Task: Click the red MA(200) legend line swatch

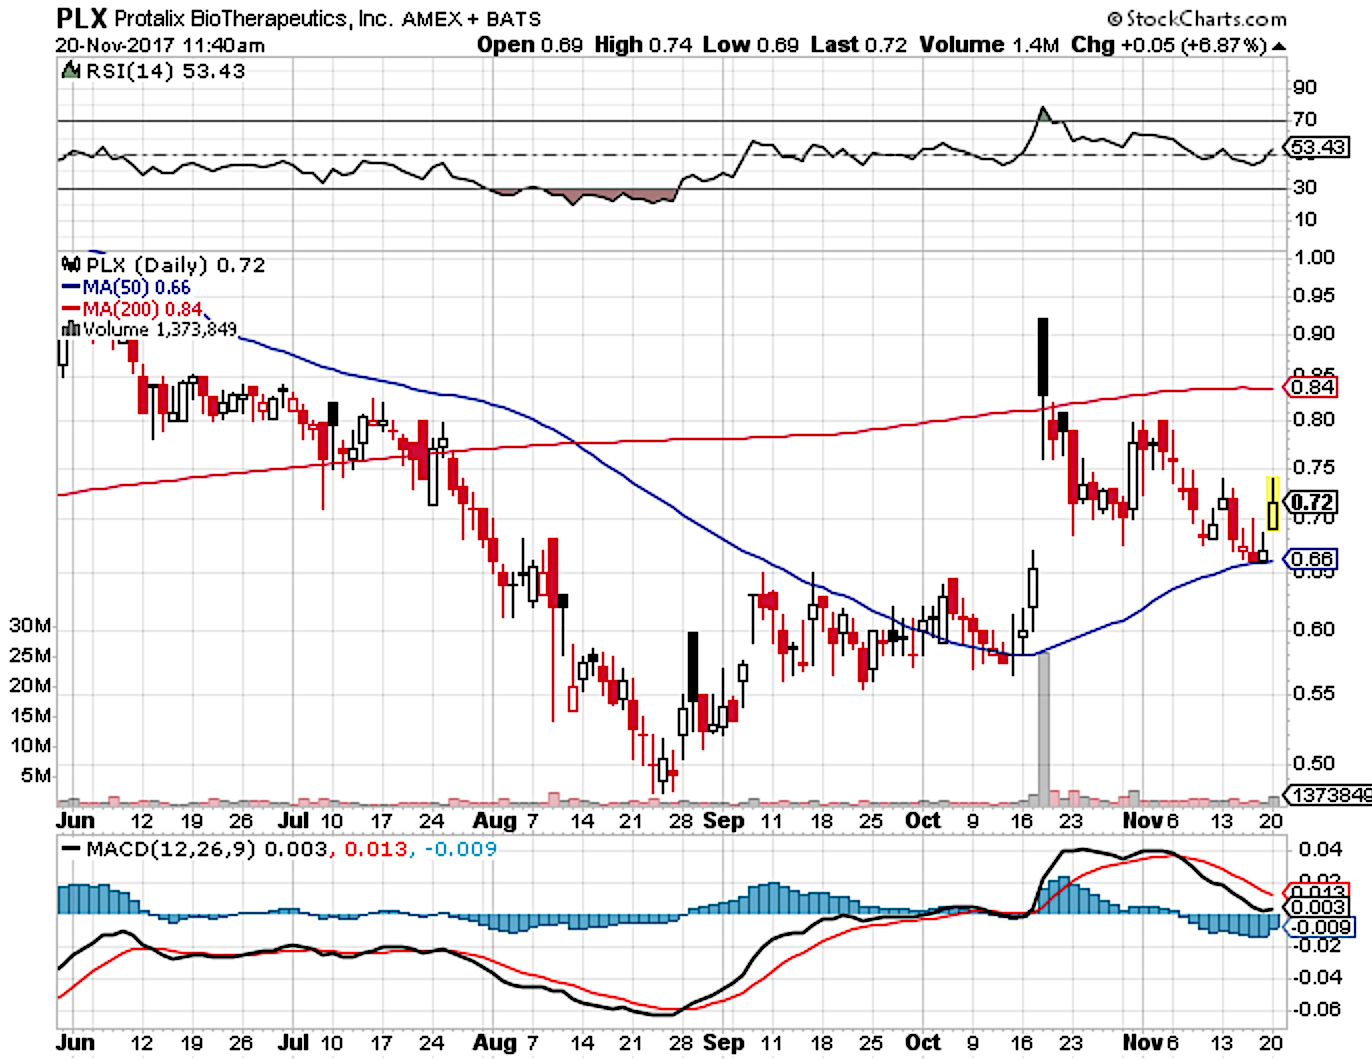Action: coord(70,309)
